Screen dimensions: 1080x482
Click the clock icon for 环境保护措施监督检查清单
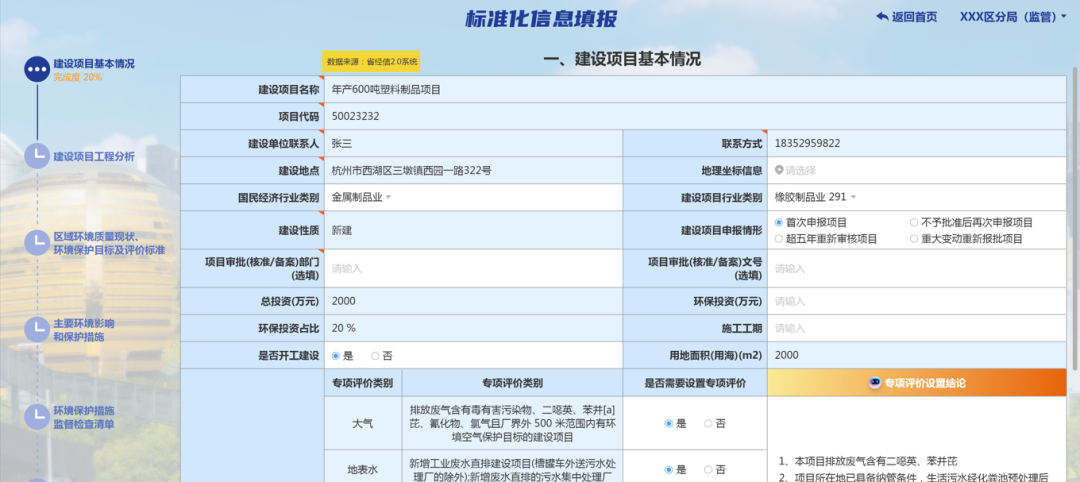(x=37, y=417)
